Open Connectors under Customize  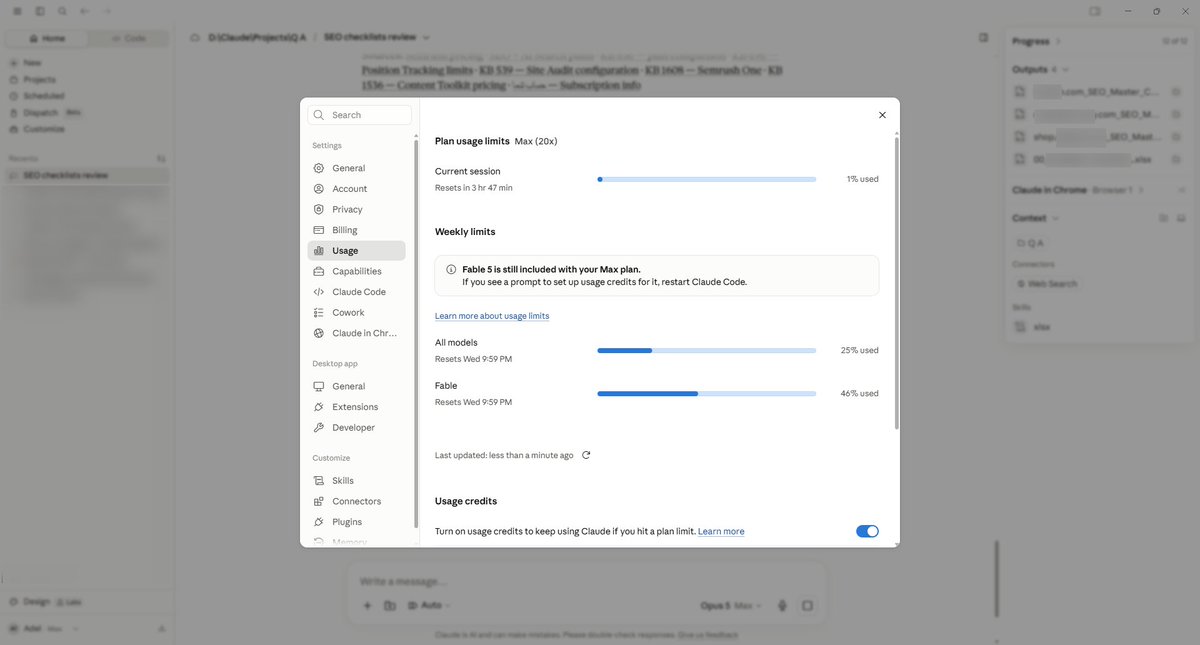(x=357, y=501)
